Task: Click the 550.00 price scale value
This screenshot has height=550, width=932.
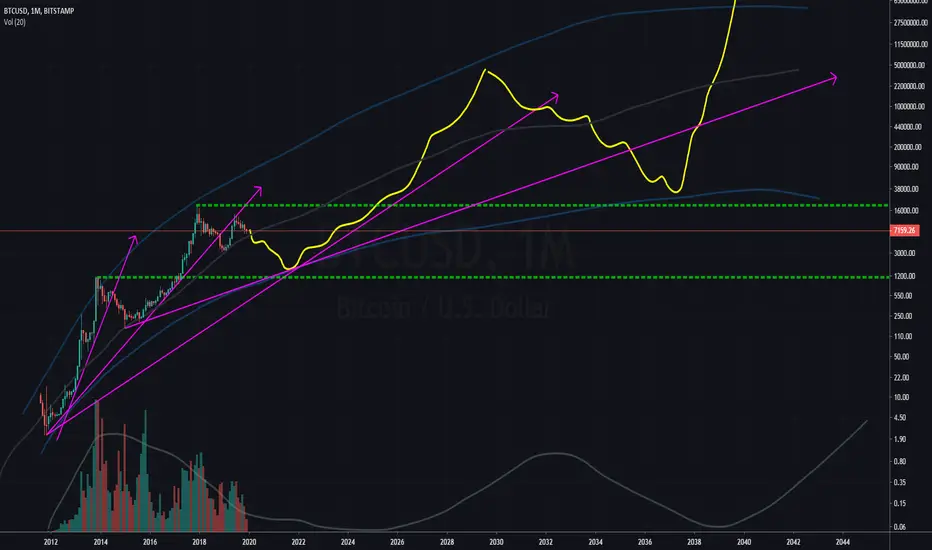Action: 903,296
